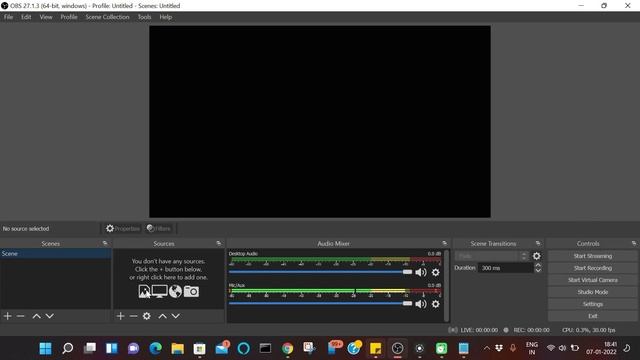Move source down in Sources panel
This screenshot has width=640, height=360.
(176, 316)
